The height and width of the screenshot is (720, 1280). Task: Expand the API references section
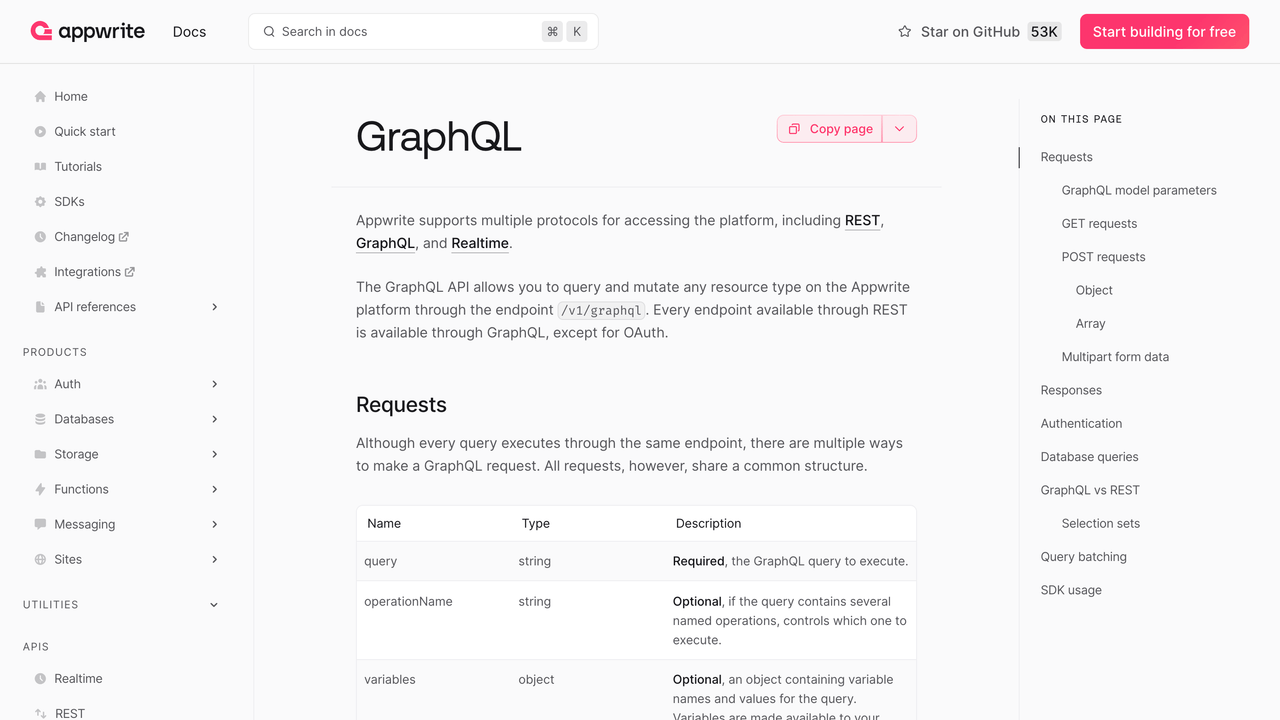pos(214,307)
